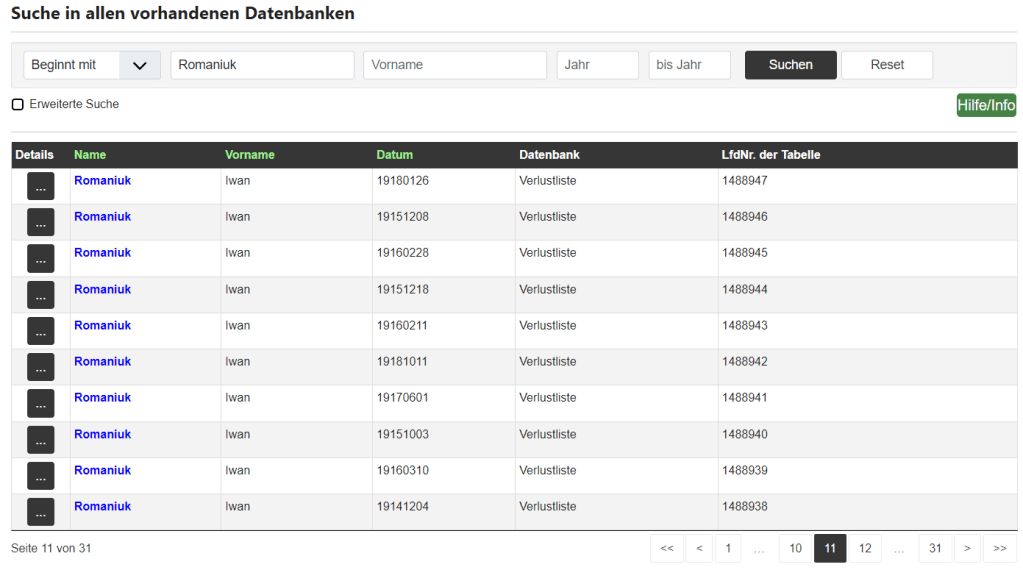Jump to last page with >> button
The image size is (1023, 570).
coord(999,548)
